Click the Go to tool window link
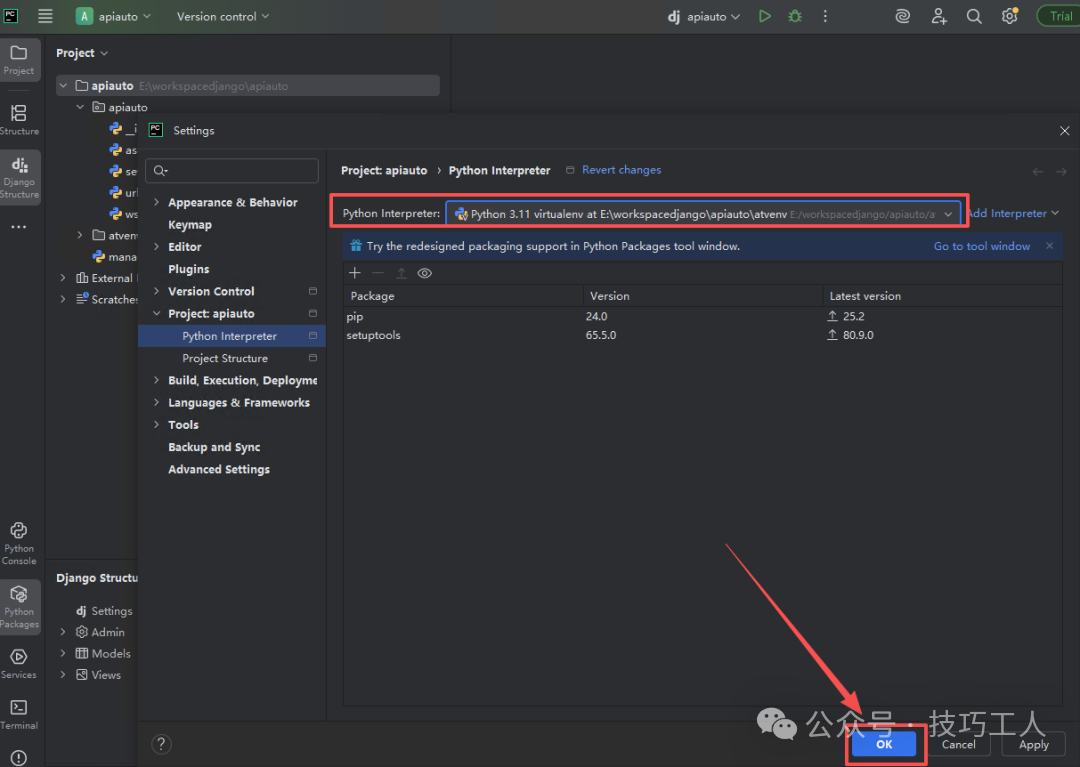The width and height of the screenshot is (1080, 767). point(981,245)
